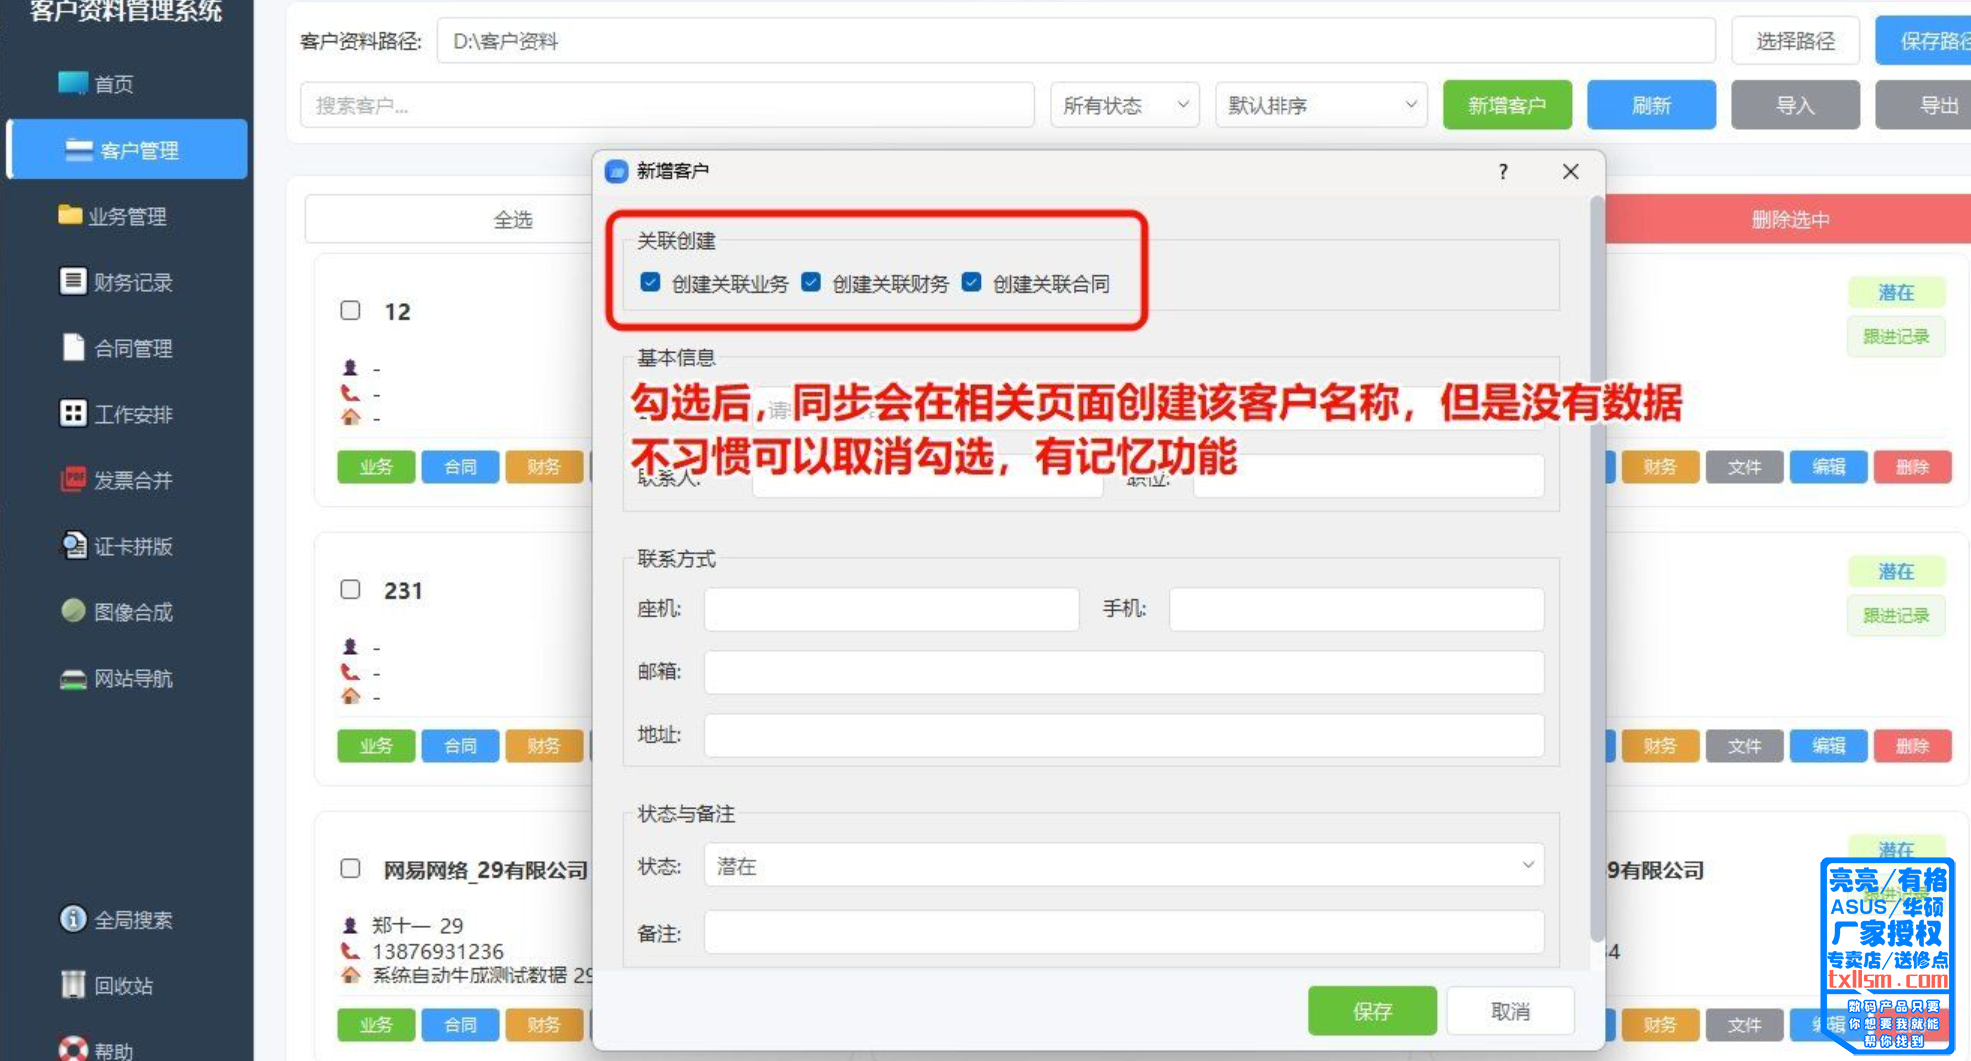Open the recycle bin icon
This screenshot has height=1061, width=1971.
[x=72, y=985]
